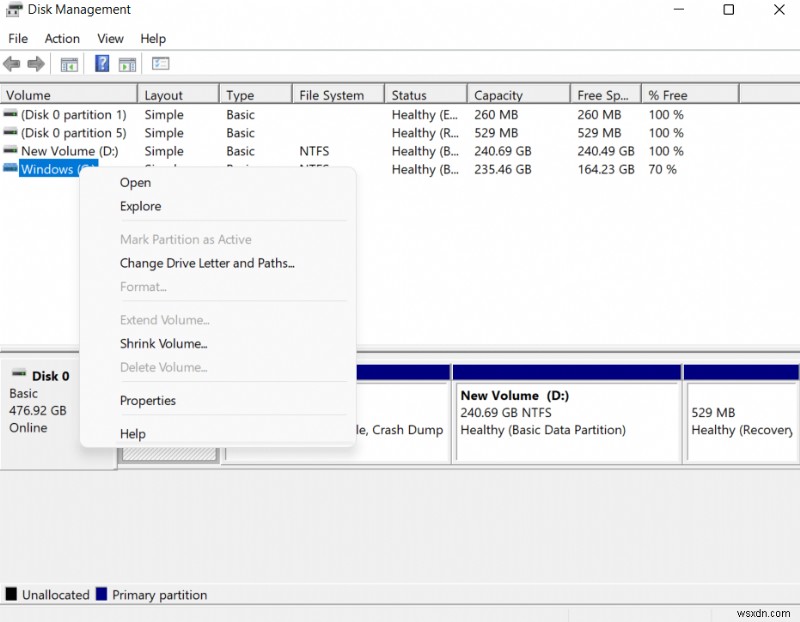Image resolution: width=800 pixels, height=622 pixels.
Task: Click the blue Primary partition legend swatch
Action: (101, 594)
